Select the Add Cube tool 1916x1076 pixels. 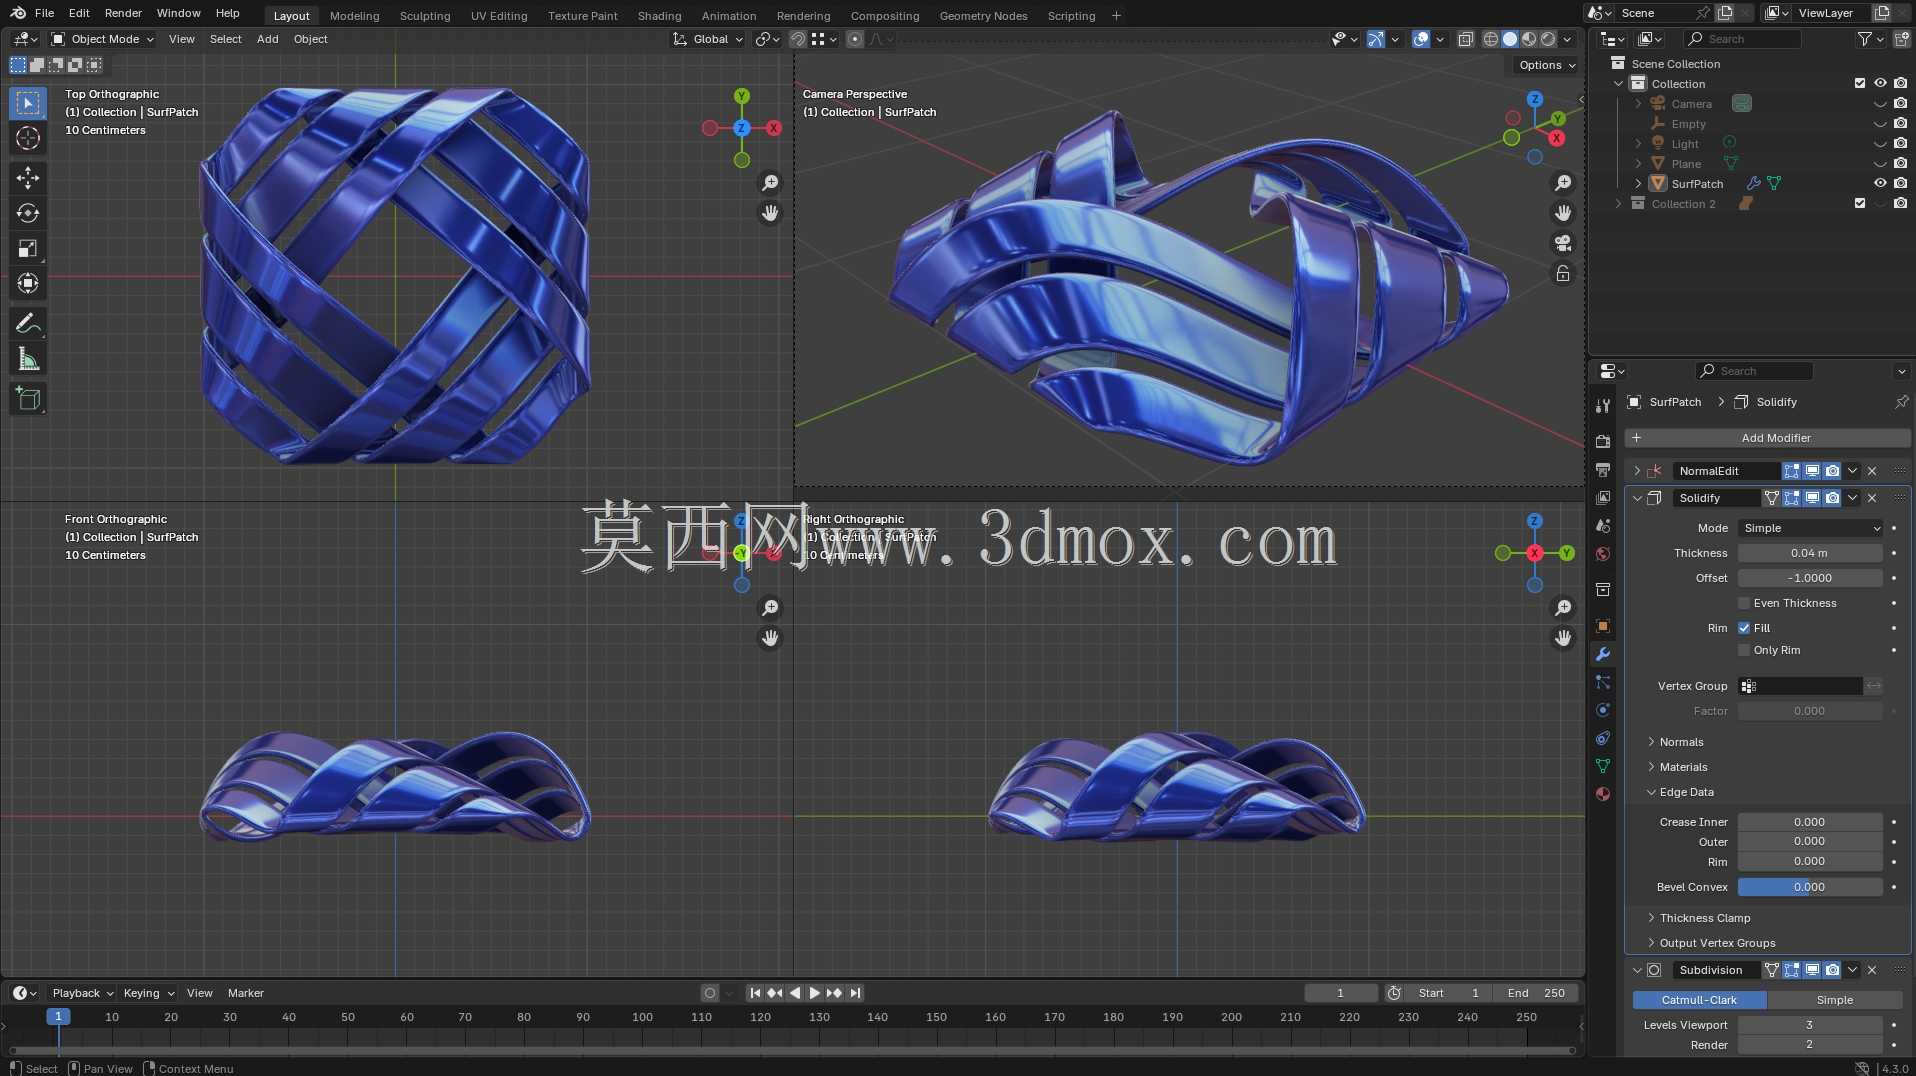click(x=28, y=399)
